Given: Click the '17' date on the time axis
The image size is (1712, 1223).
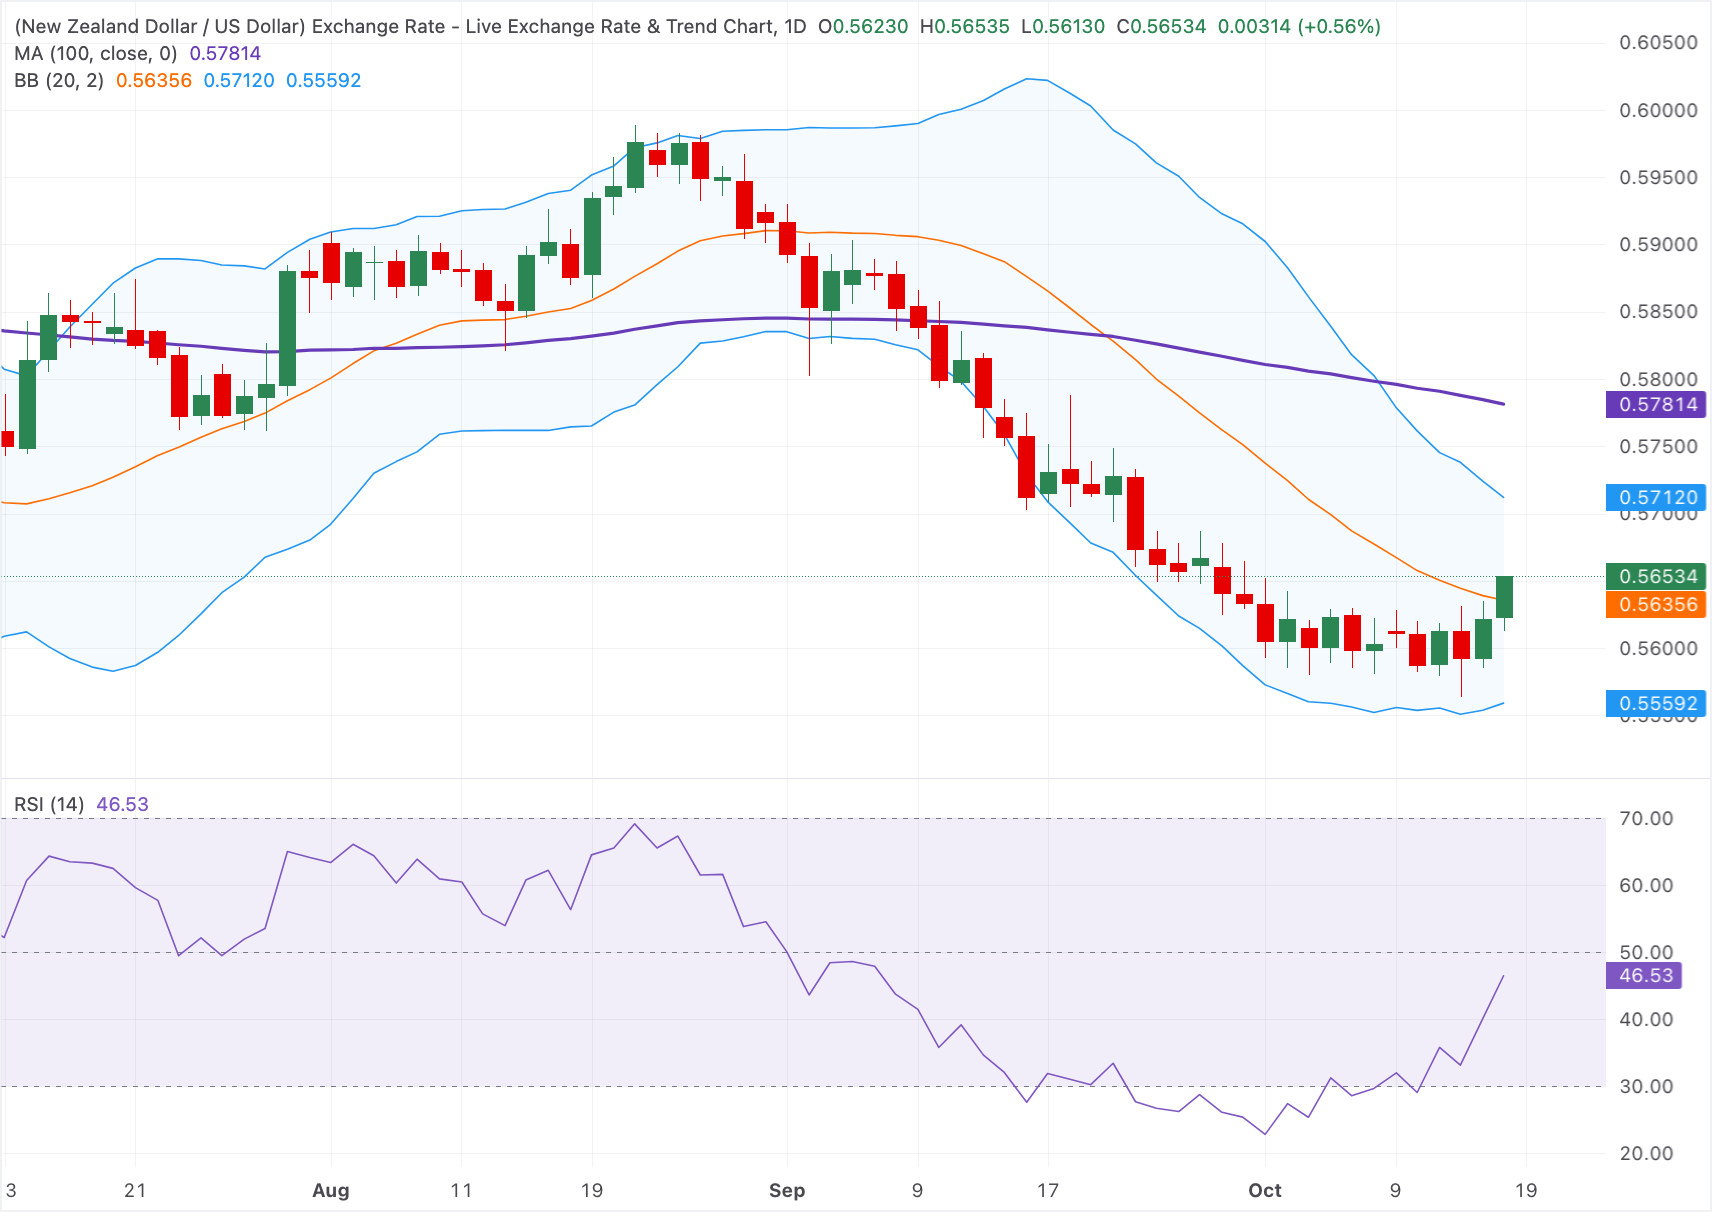Looking at the screenshot, I should pyautogui.click(x=1048, y=1191).
